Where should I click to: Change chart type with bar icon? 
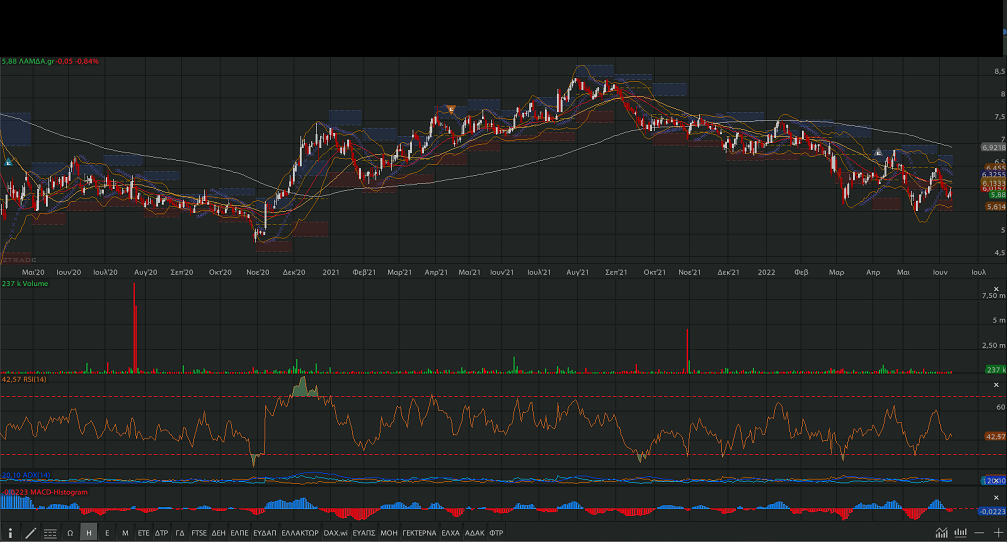click(x=960, y=533)
